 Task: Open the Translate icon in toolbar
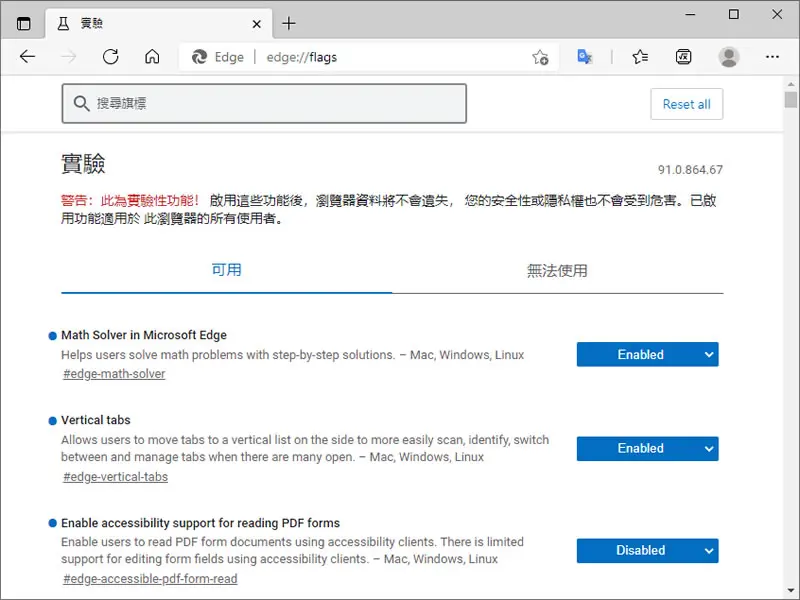[584, 57]
